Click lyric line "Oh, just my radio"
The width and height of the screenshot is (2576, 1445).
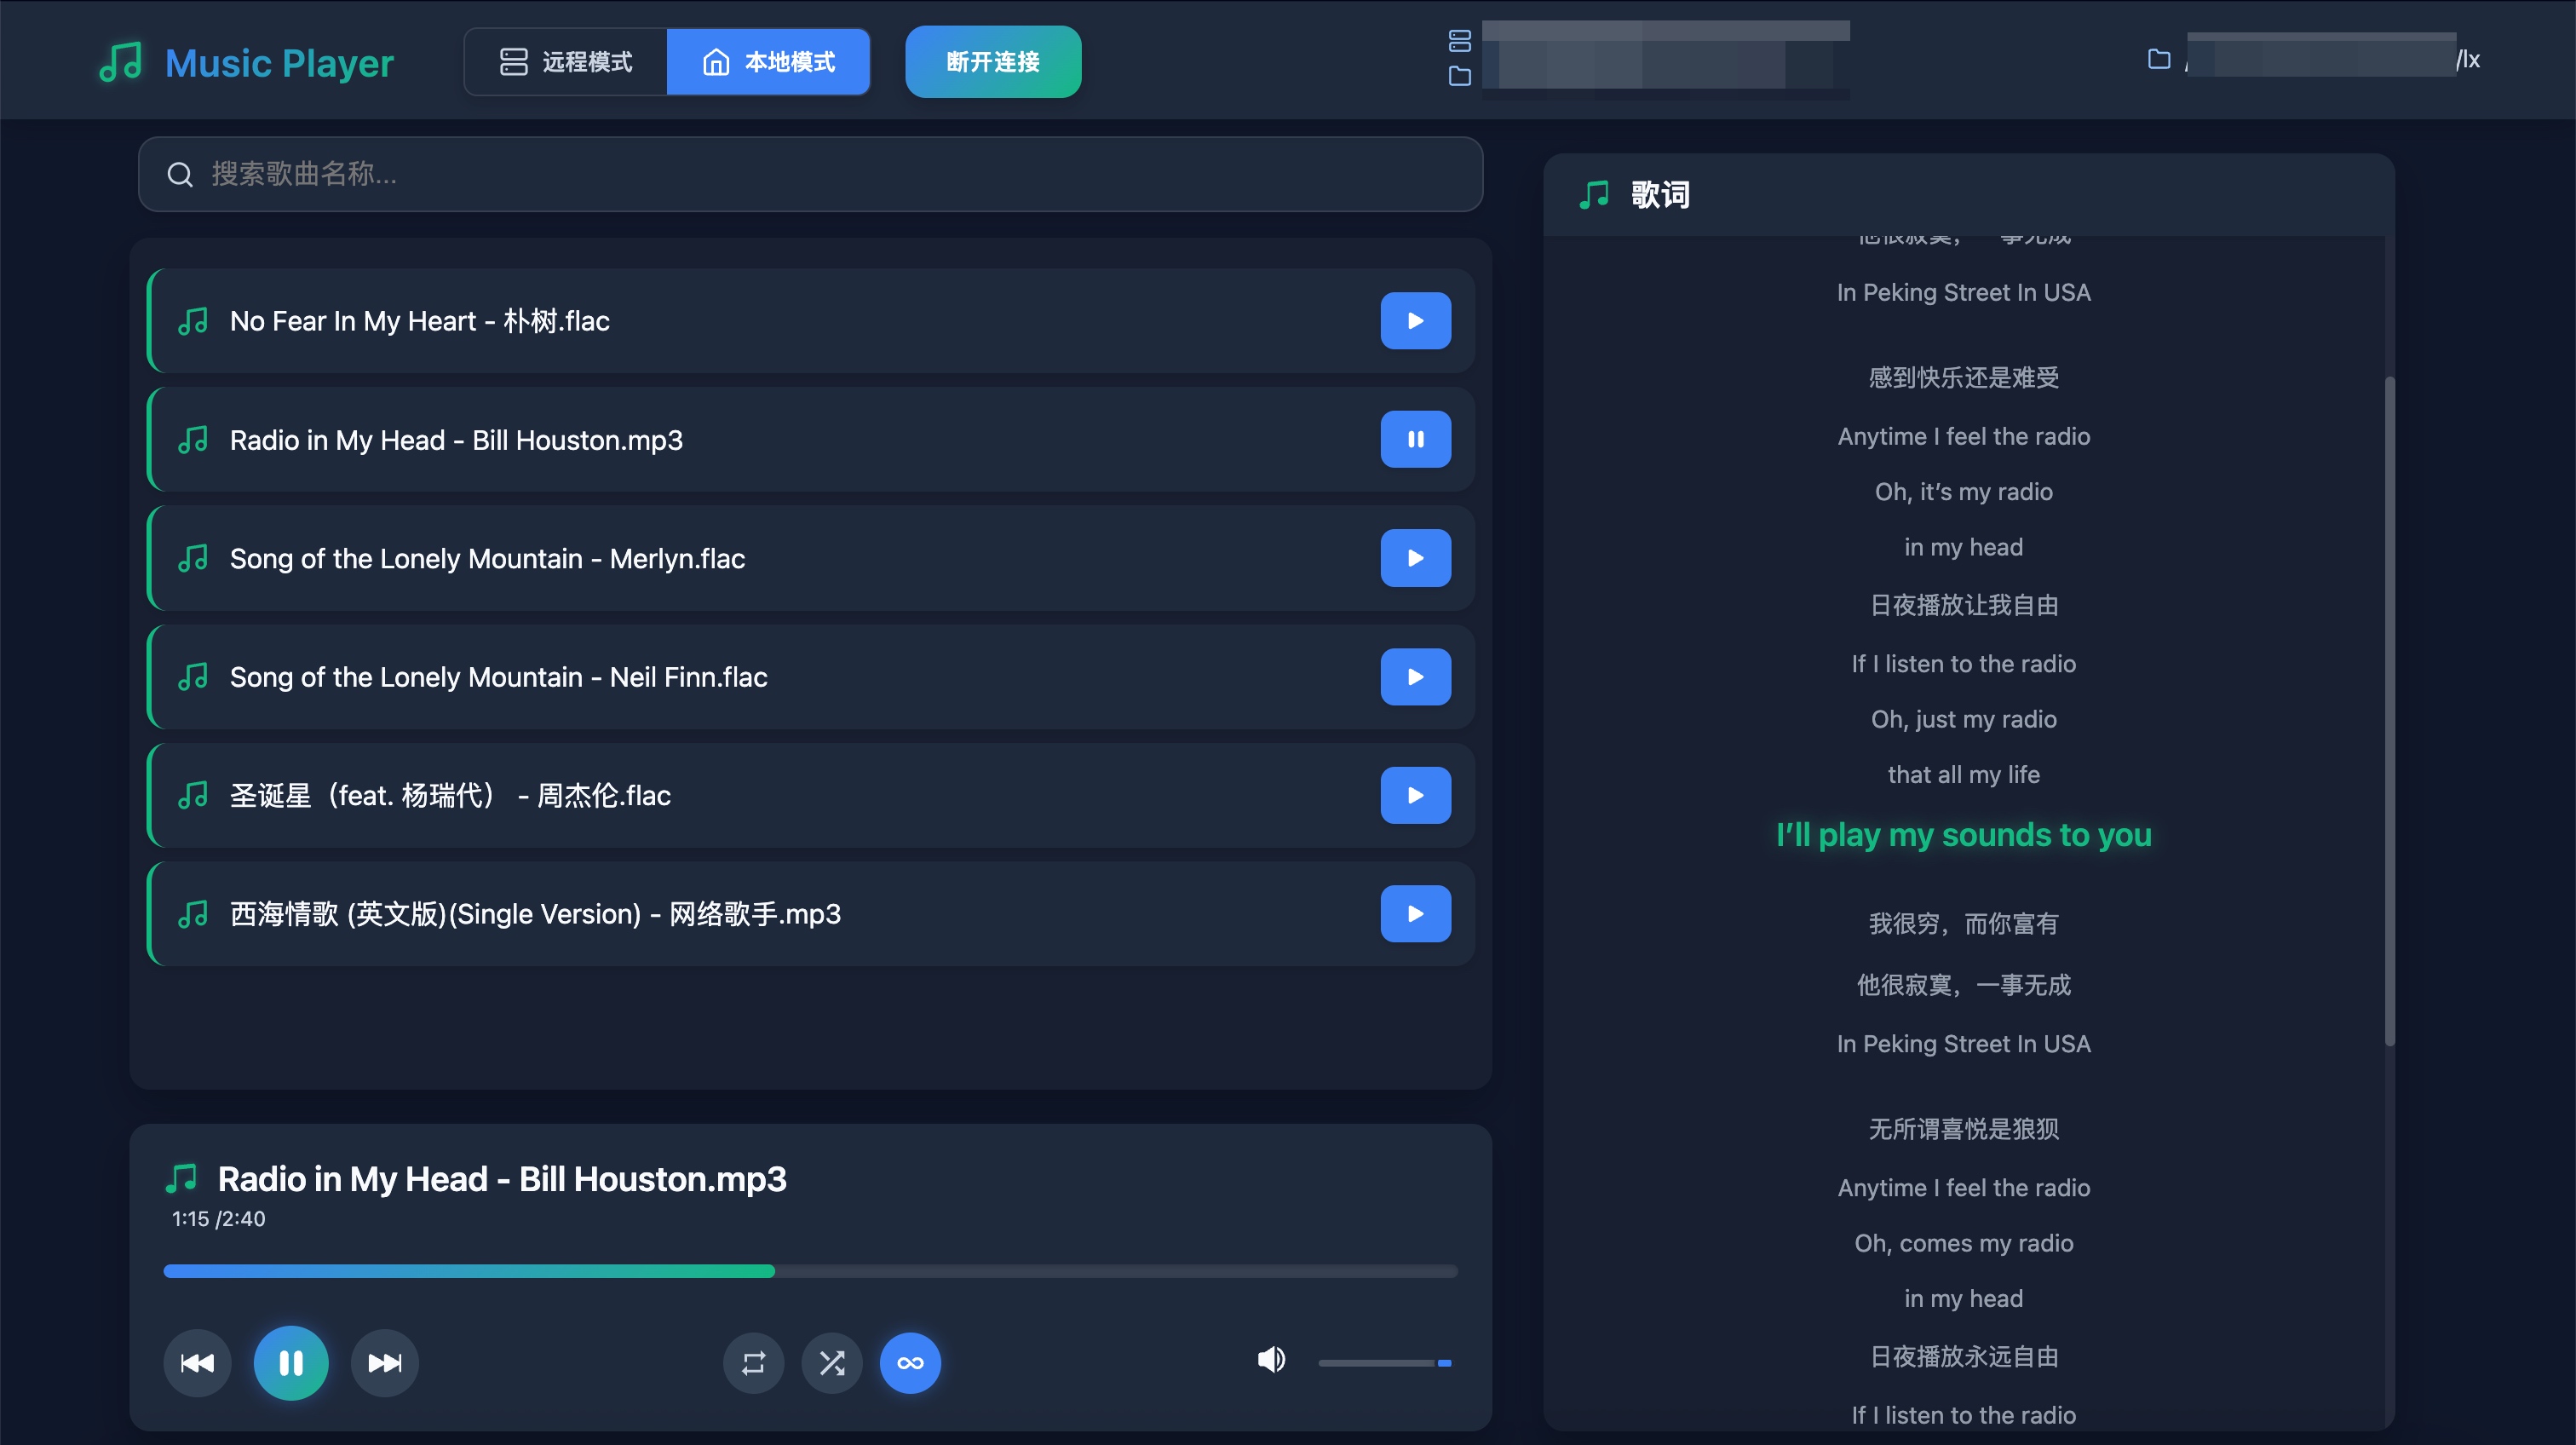pos(1963,719)
